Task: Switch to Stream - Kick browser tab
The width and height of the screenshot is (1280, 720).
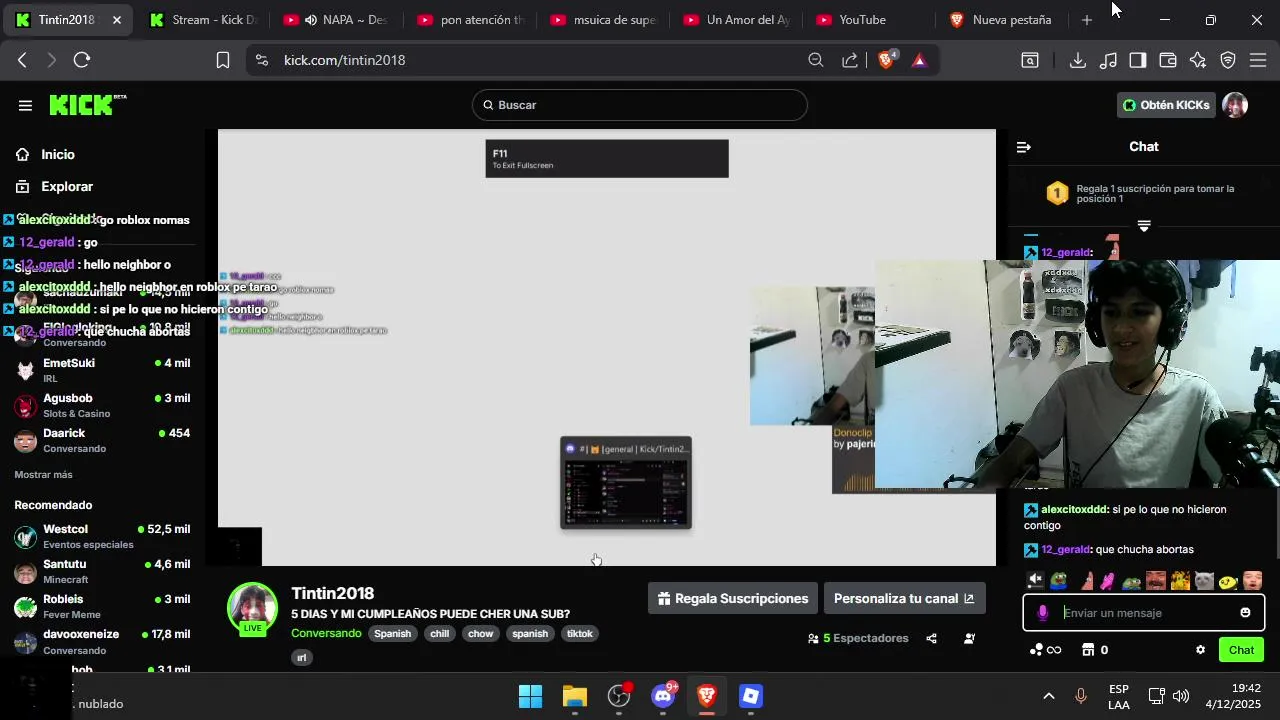Action: pyautogui.click(x=203, y=20)
